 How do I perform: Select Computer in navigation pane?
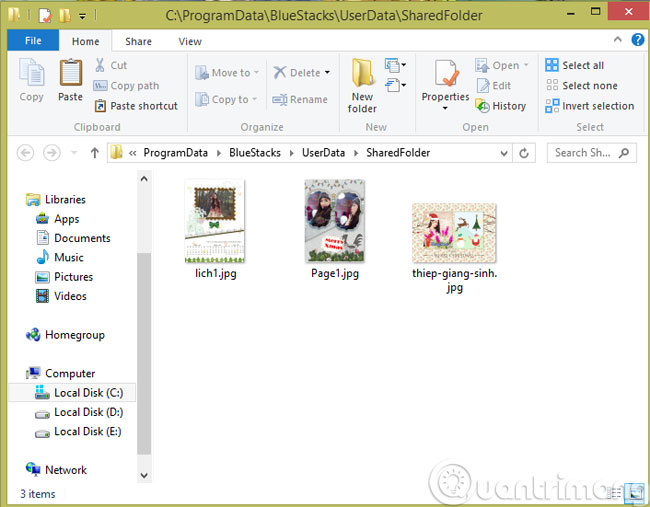click(60, 373)
